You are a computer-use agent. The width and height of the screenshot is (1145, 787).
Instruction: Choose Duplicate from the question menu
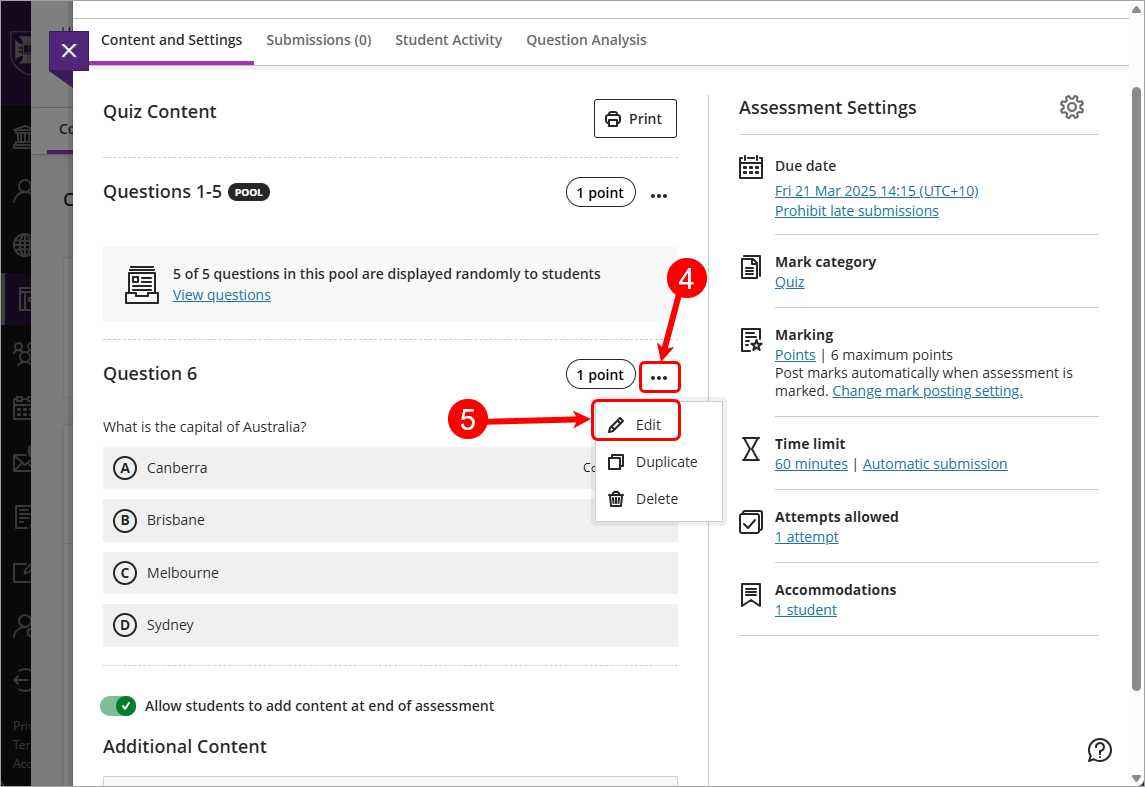click(659, 462)
